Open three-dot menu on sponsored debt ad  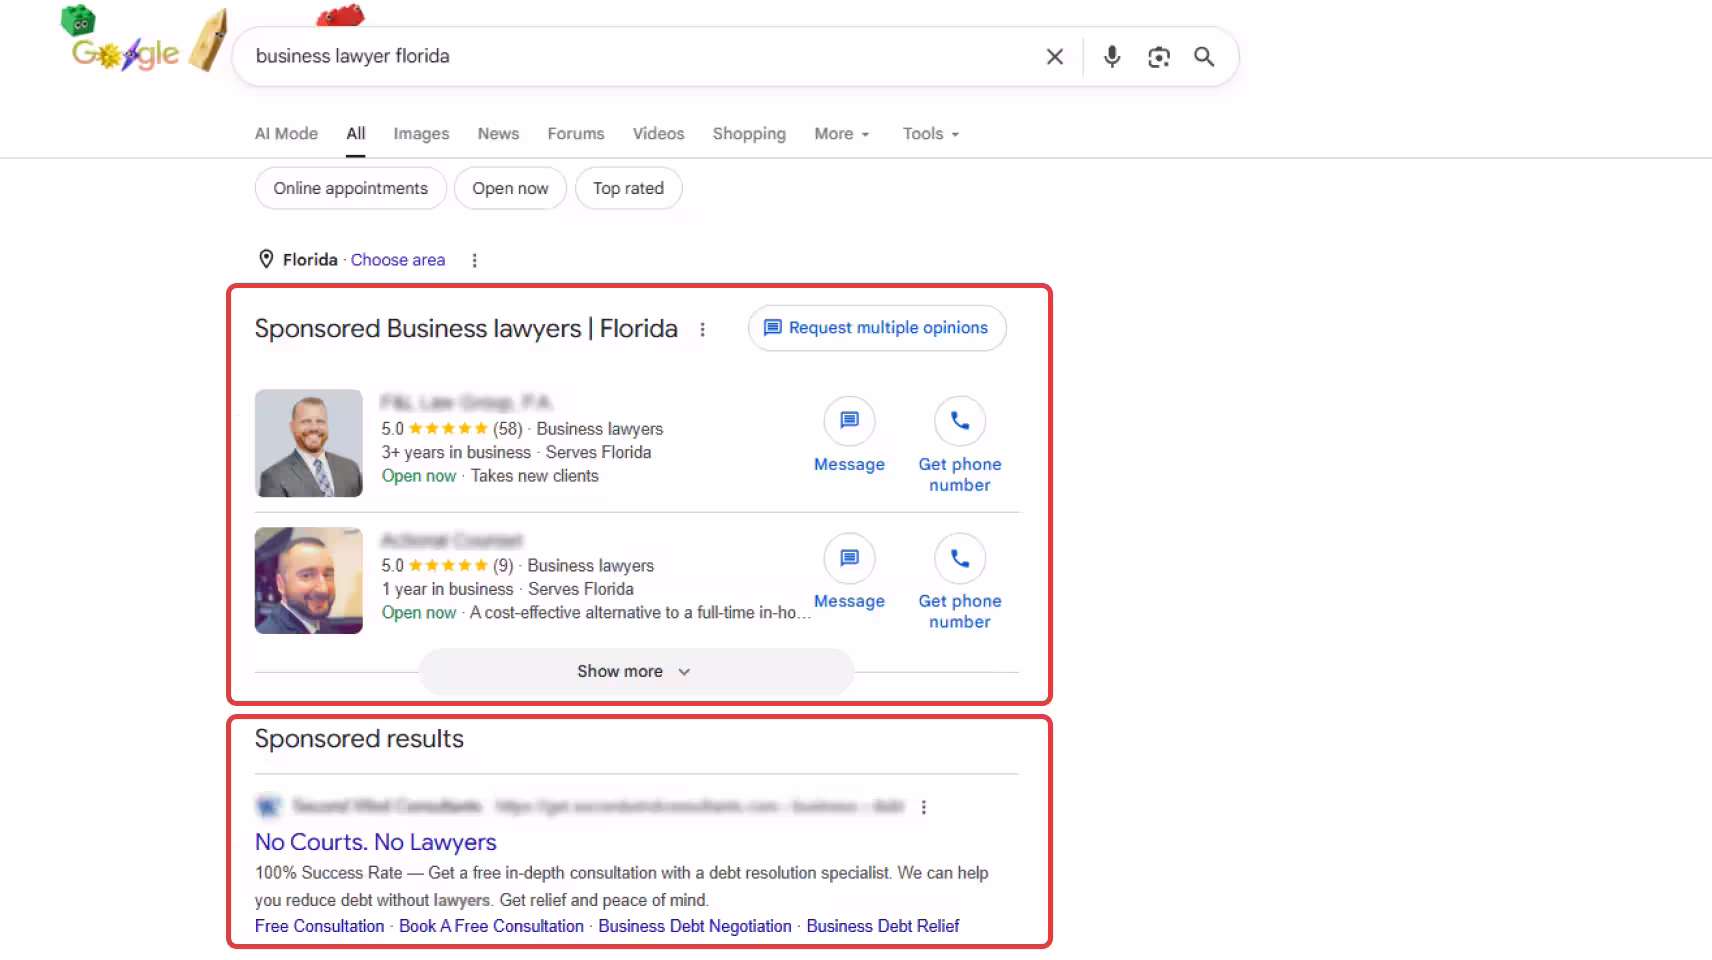tap(923, 807)
